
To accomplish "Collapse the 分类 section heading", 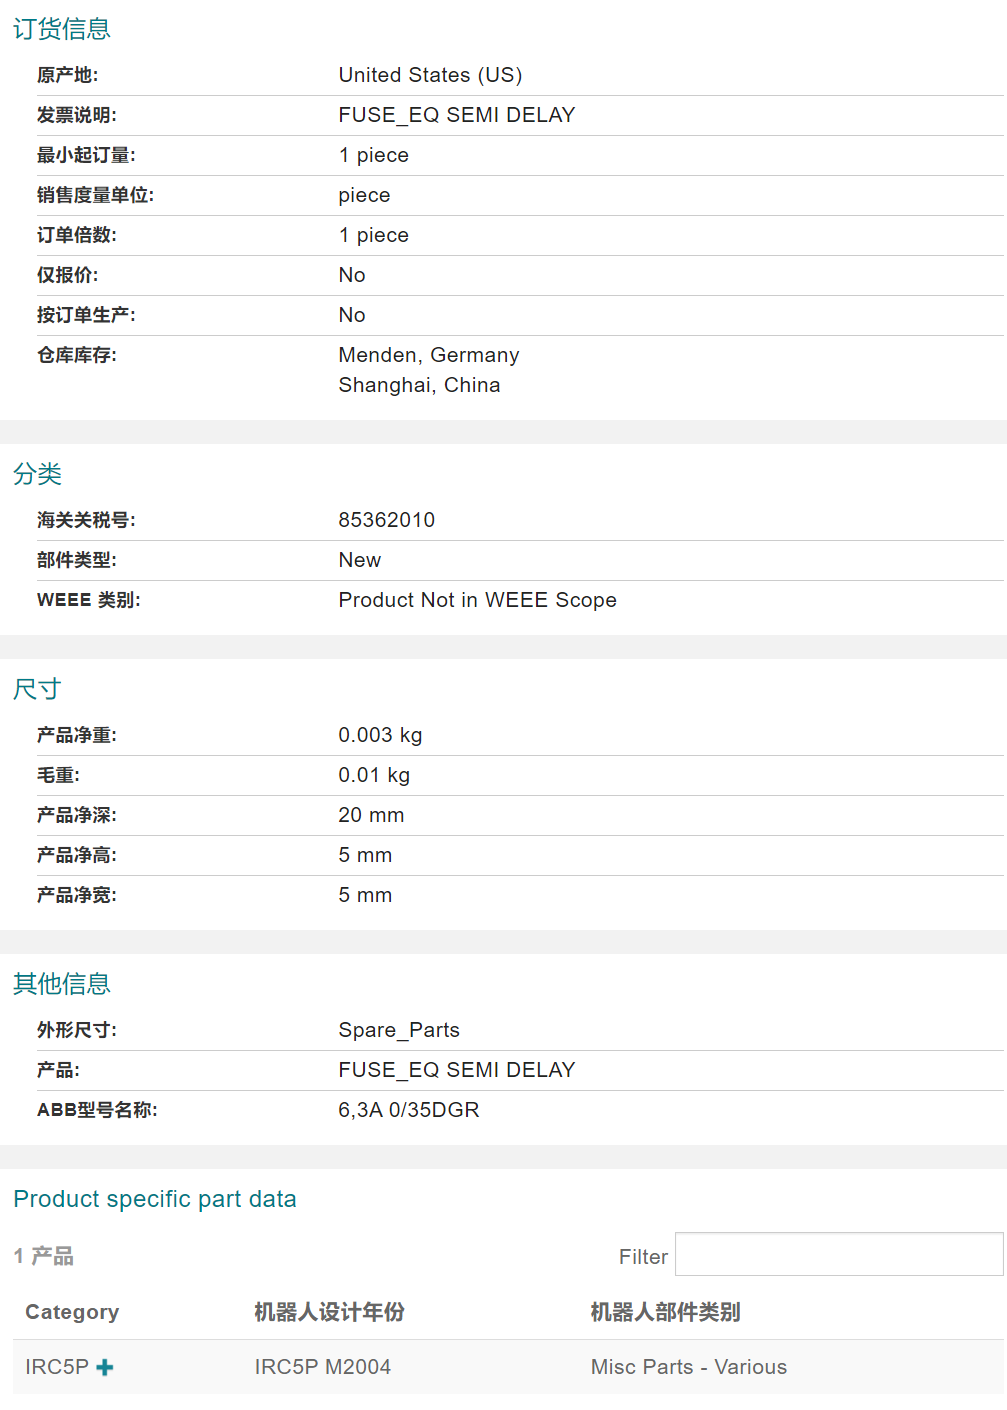I will pyautogui.click(x=38, y=474).
